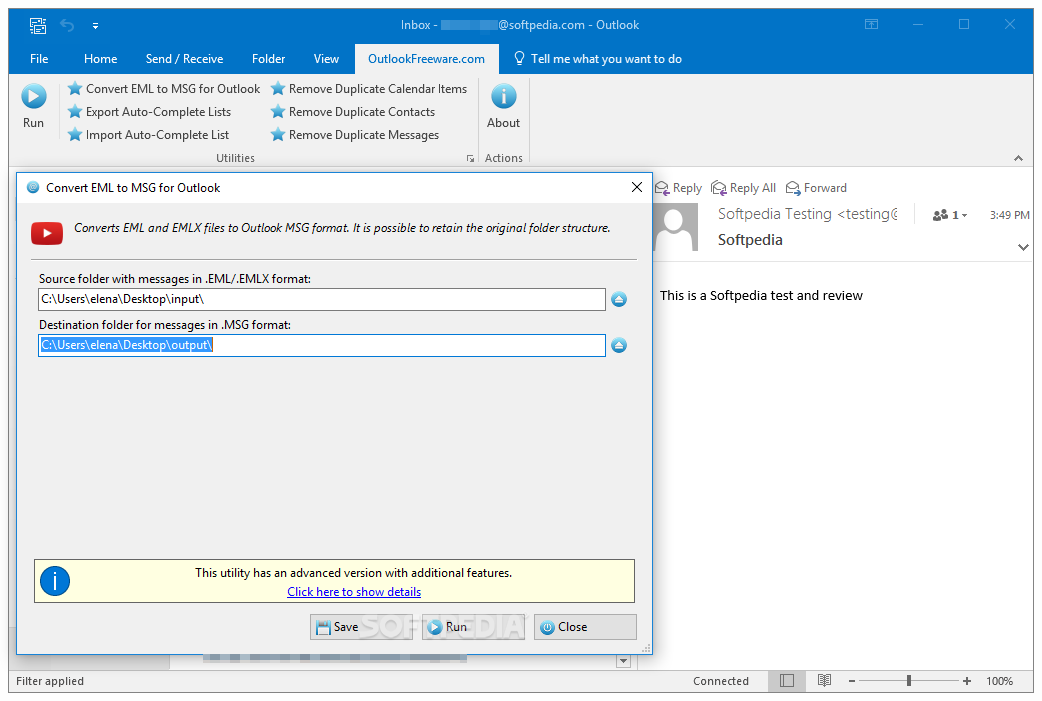Play the YouTube video tutorial icon

[47, 233]
